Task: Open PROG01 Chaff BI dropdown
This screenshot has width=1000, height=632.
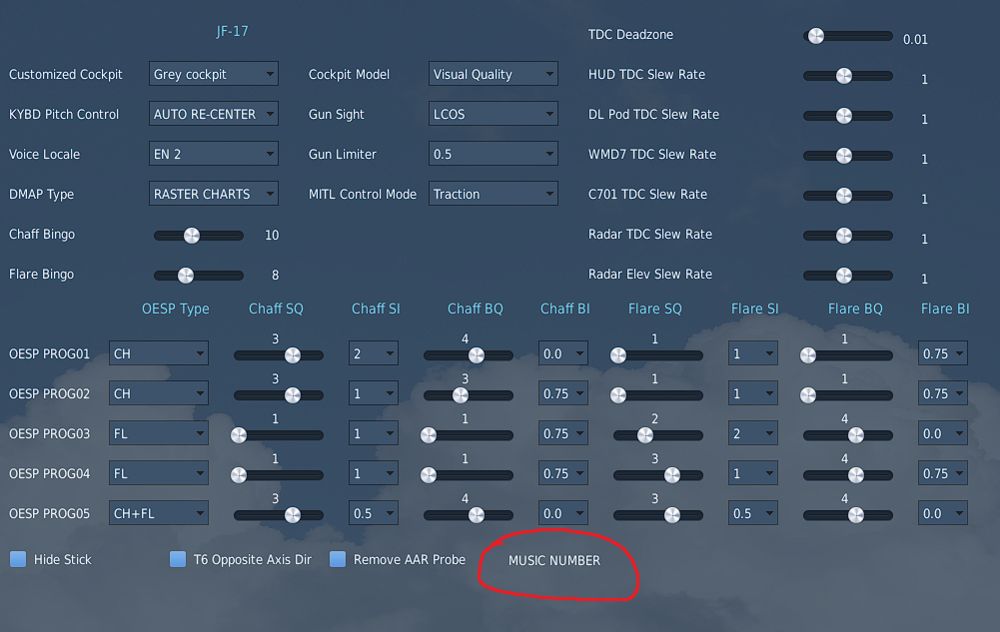Action: (563, 353)
